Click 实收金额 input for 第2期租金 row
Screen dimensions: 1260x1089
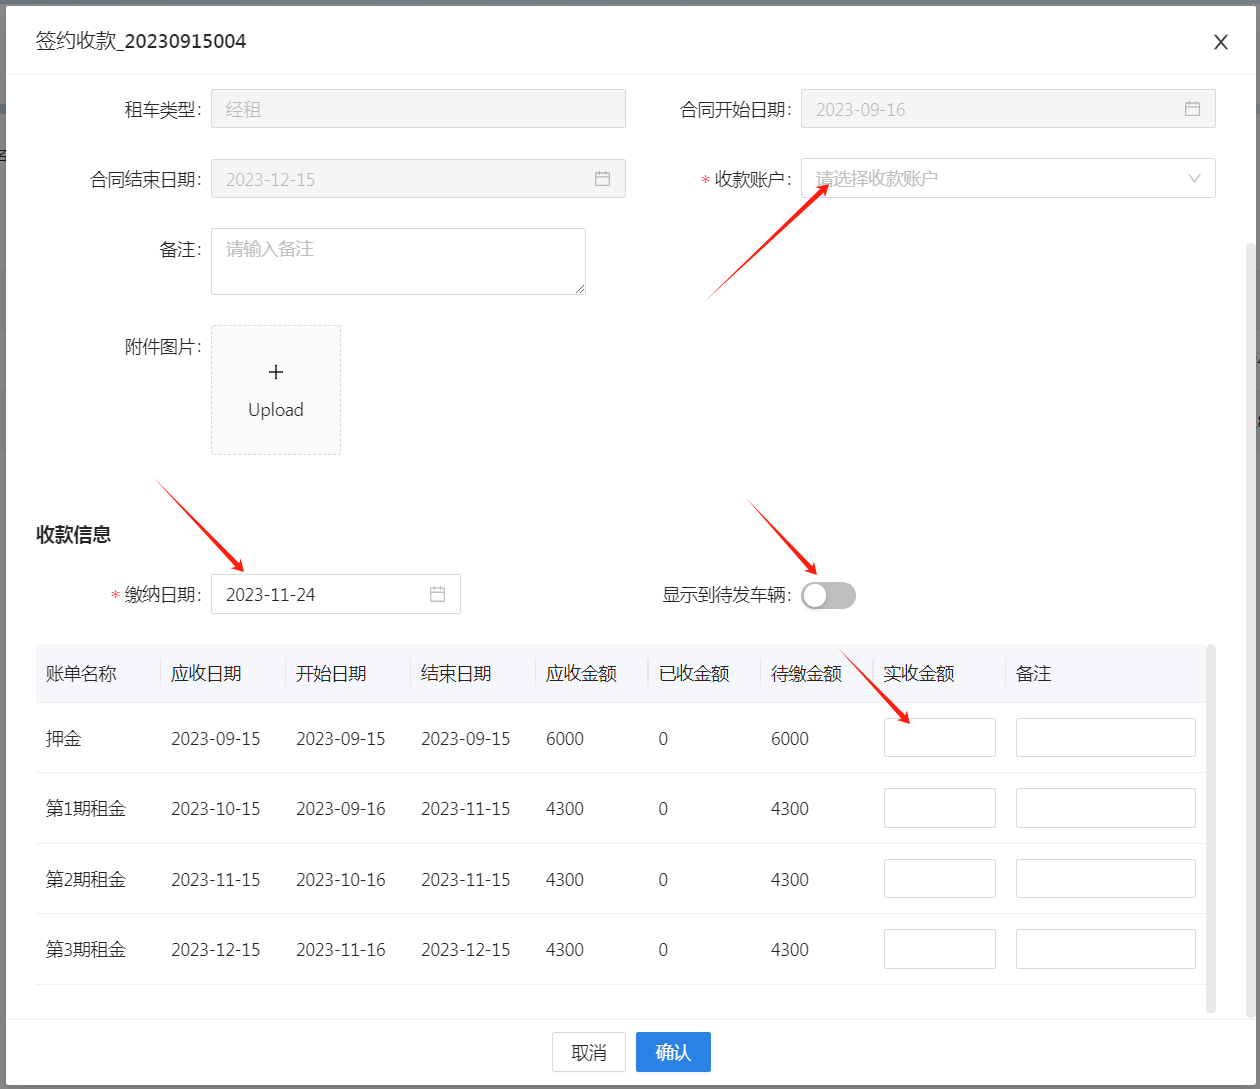939,879
